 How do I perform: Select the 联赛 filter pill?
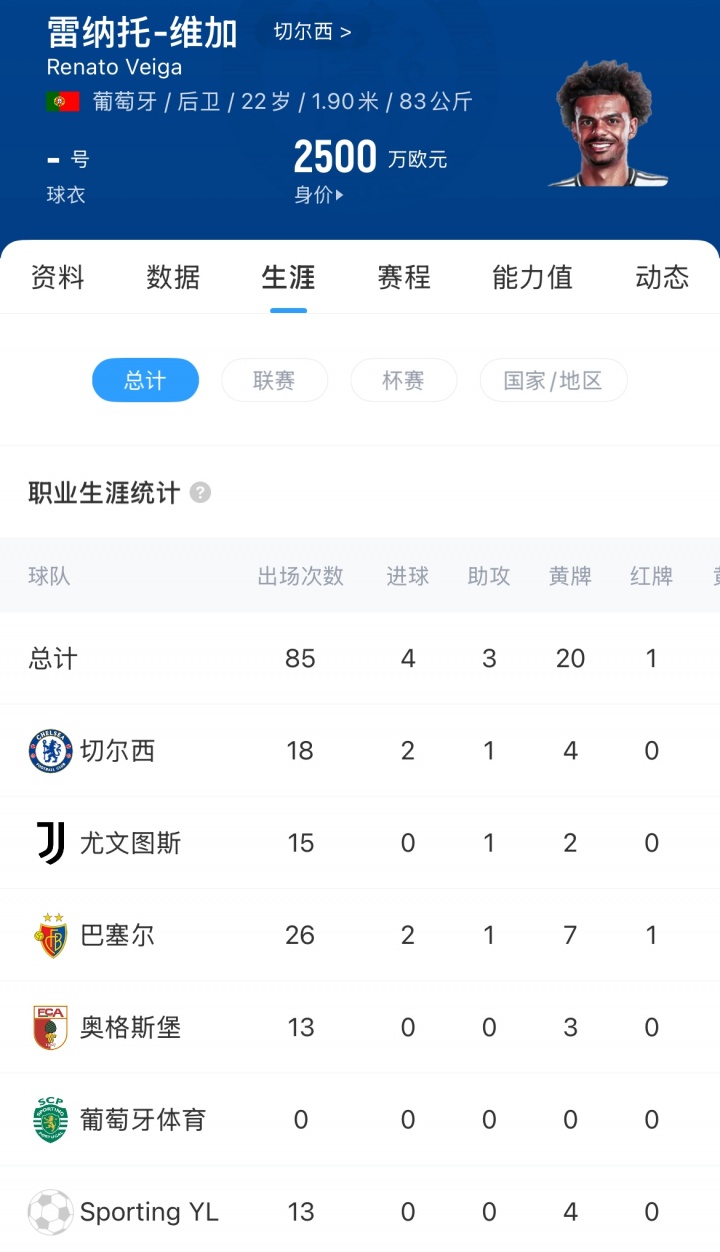click(274, 380)
